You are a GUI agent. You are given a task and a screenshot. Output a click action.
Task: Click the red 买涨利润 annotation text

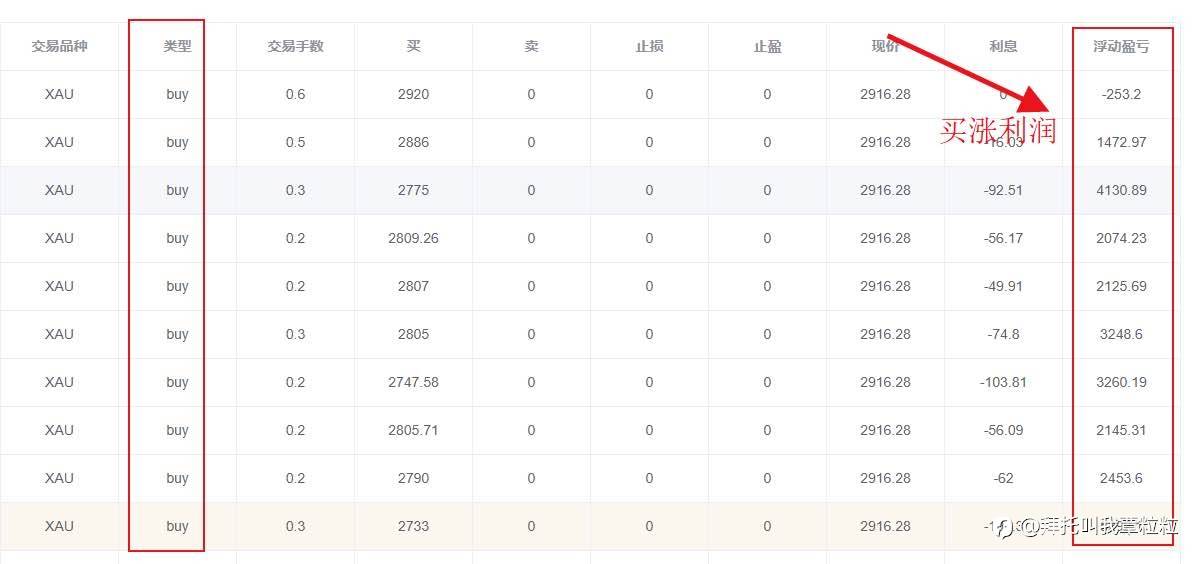coord(997,130)
